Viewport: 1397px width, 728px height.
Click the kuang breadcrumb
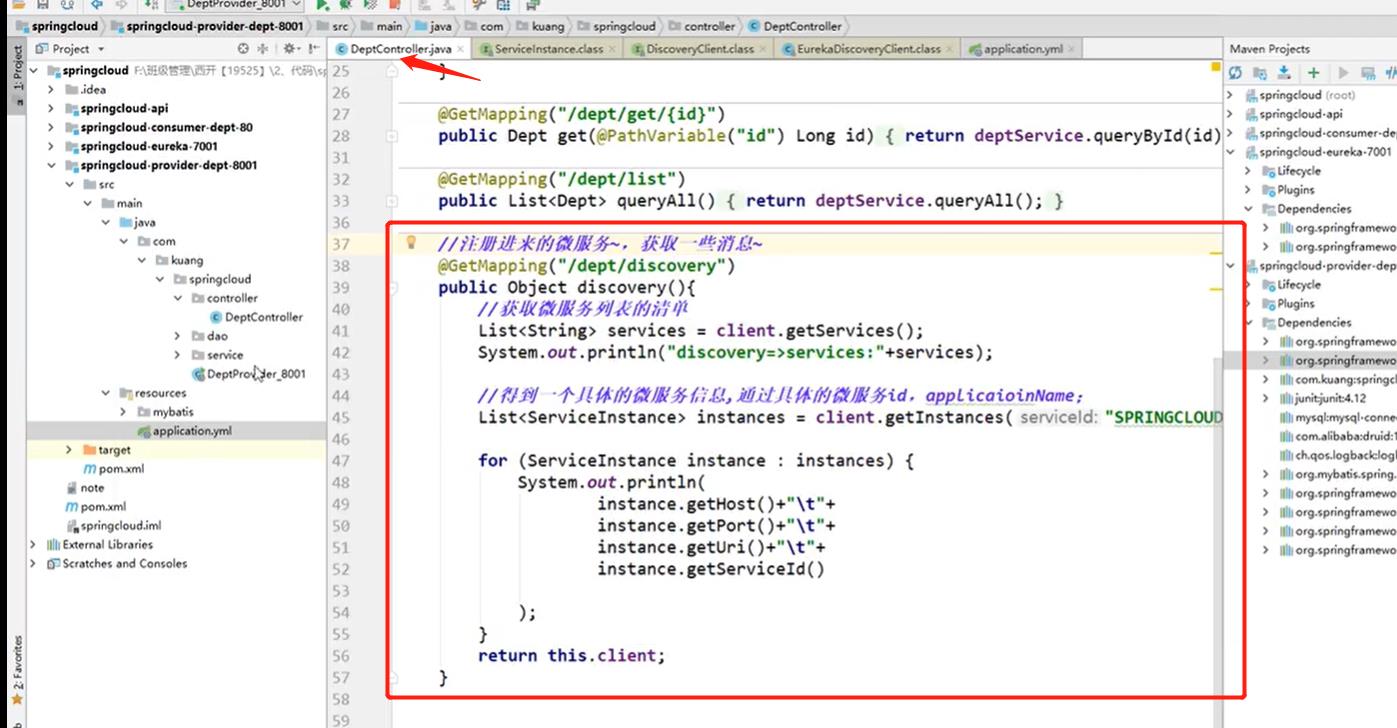click(x=540, y=26)
